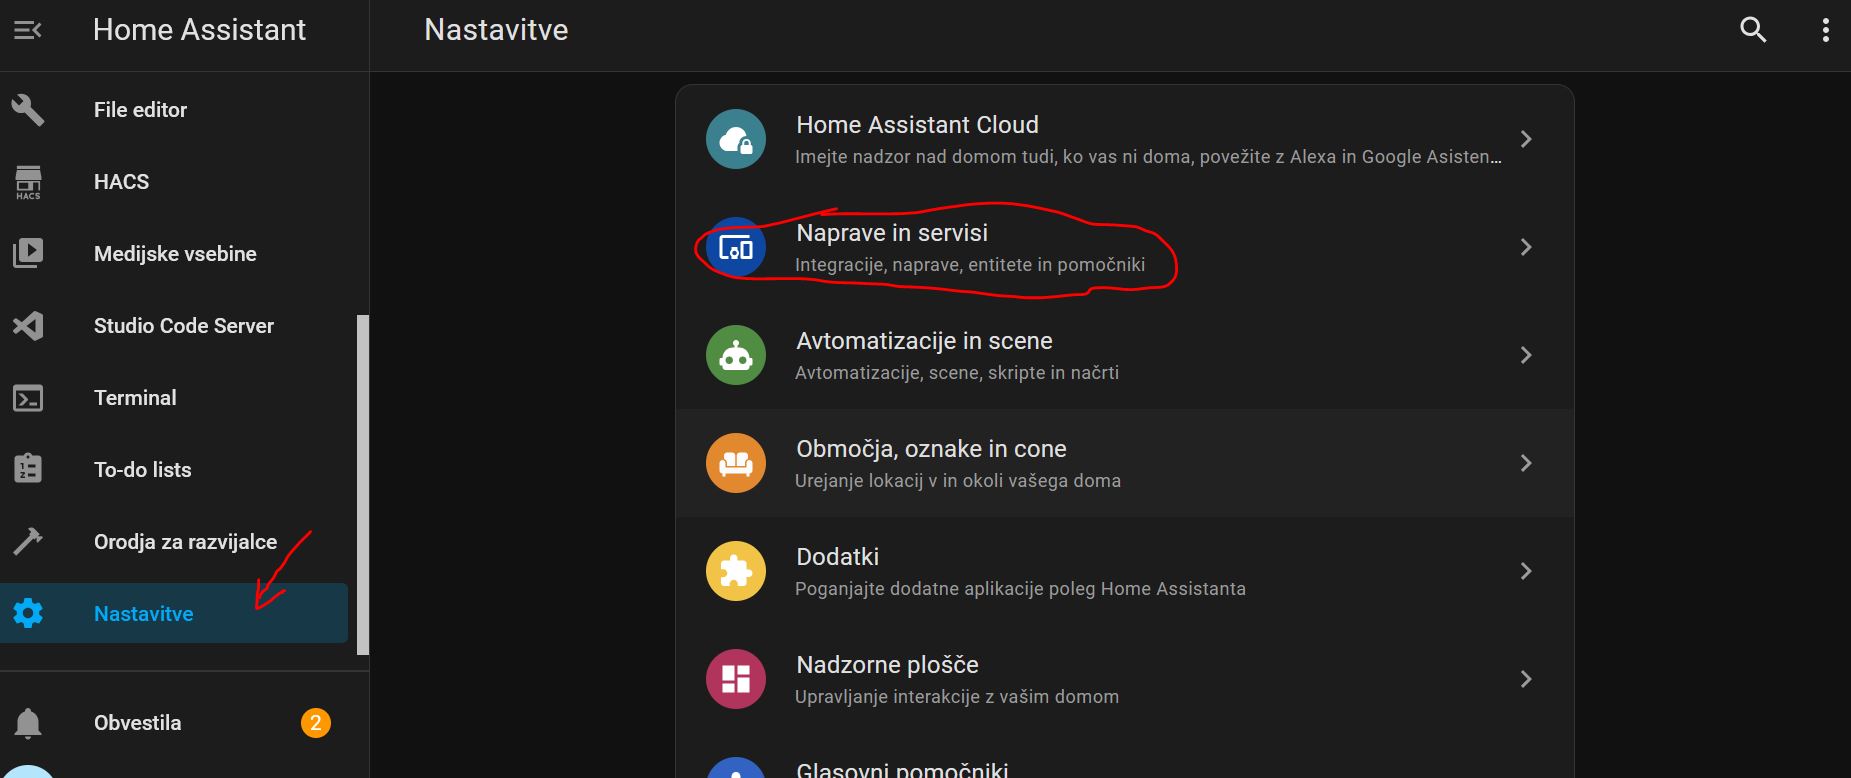Image resolution: width=1851 pixels, height=778 pixels.
Task: Click the File editor wrench icon
Action: pos(28,110)
